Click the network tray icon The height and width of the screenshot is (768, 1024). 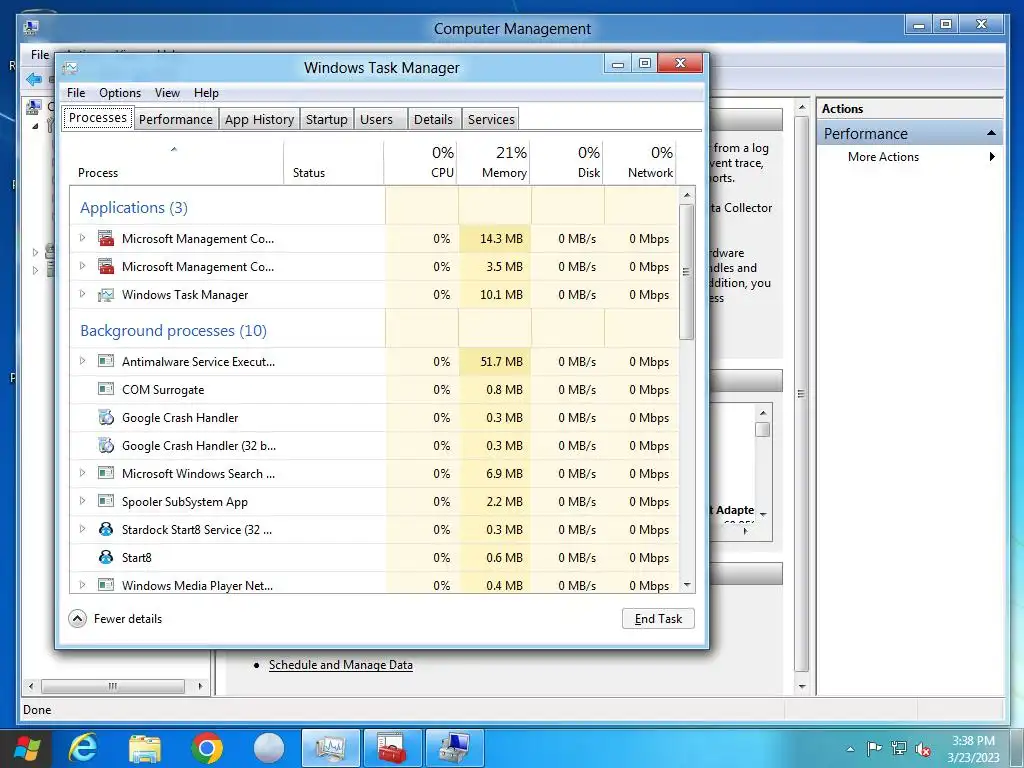pyautogui.click(x=899, y=748)
